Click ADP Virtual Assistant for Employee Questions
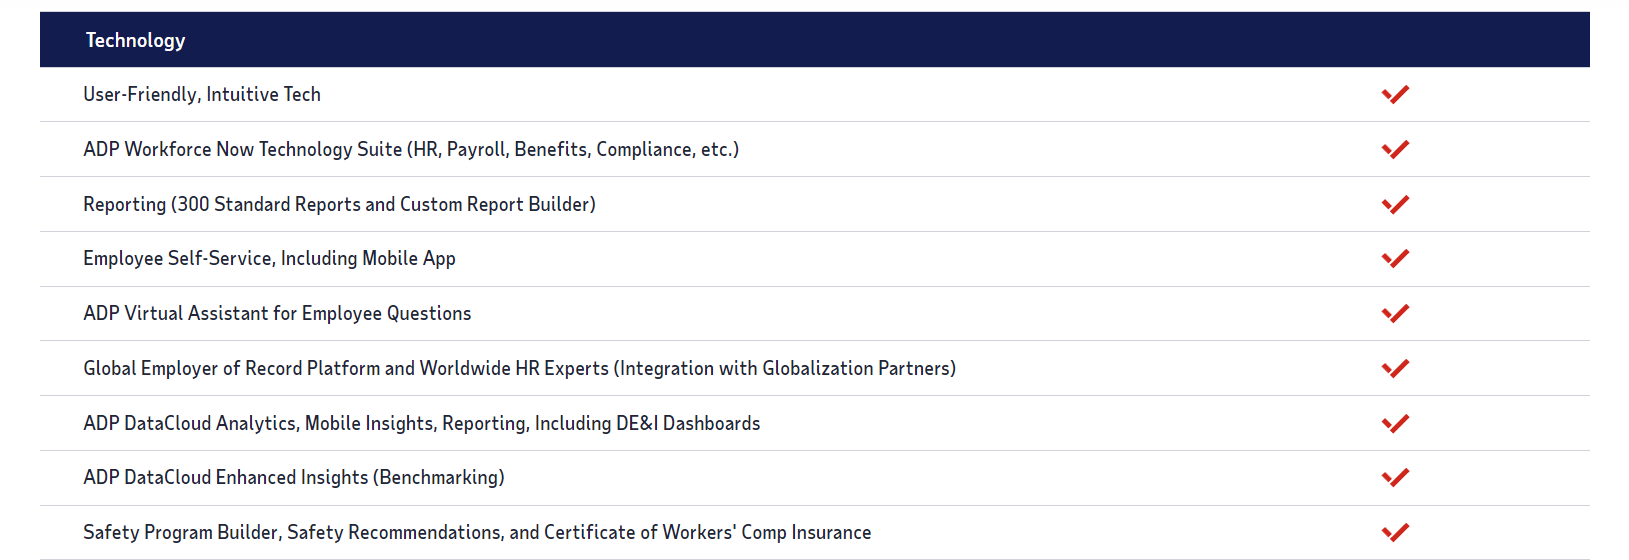Image resolution: width=1629 pixels, height=560 pixels. pyautogui.click(x=277, y=313)
